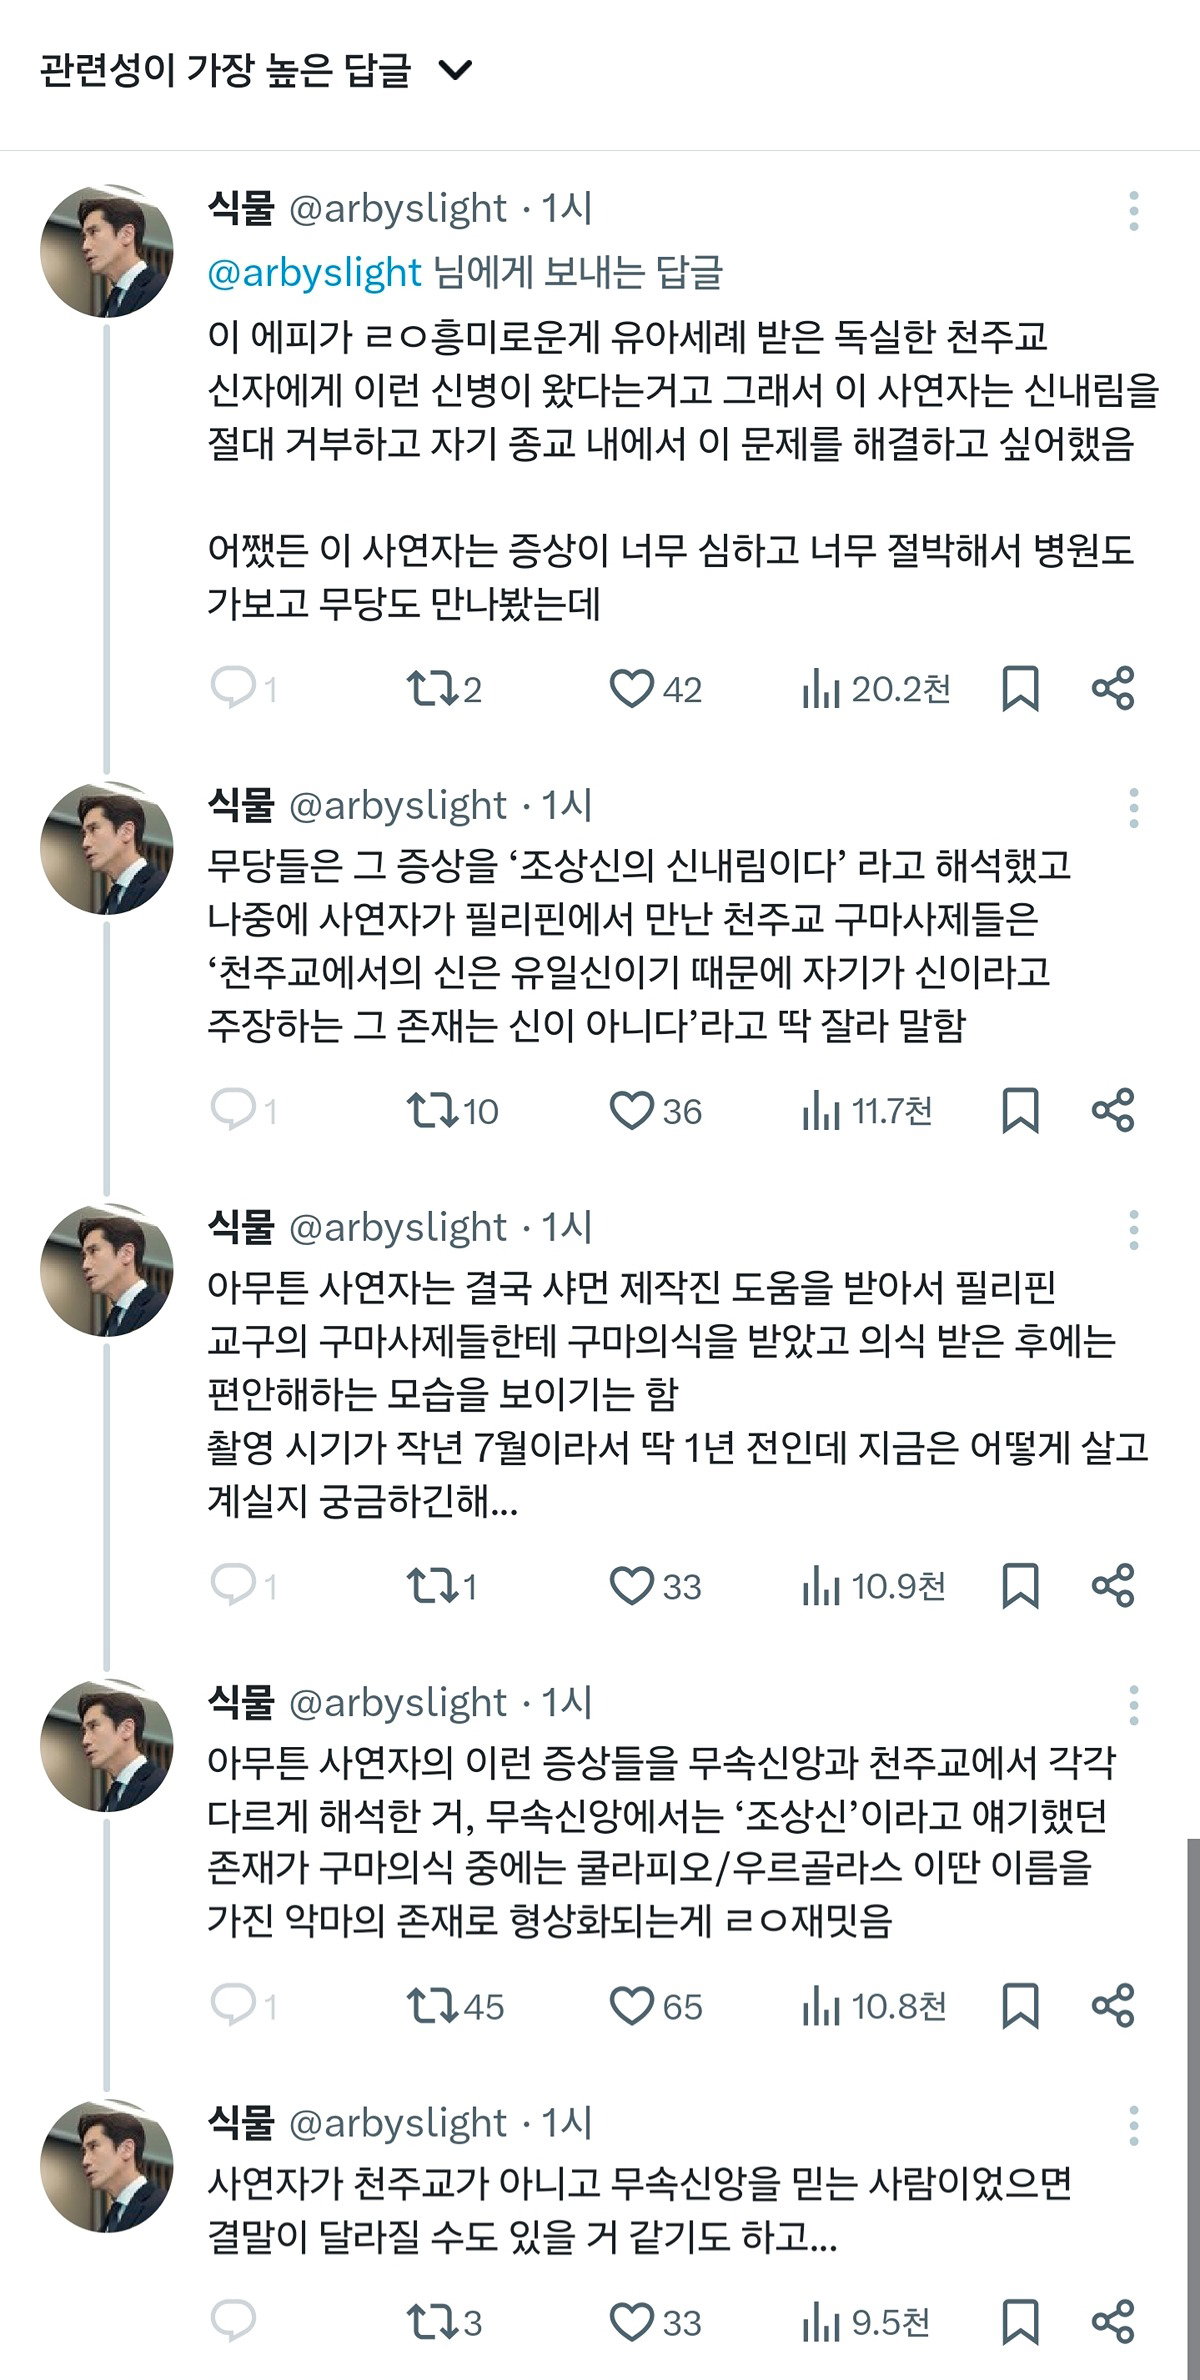Share the last tweet with 9.5천 views

(x=1113, y=2322)
